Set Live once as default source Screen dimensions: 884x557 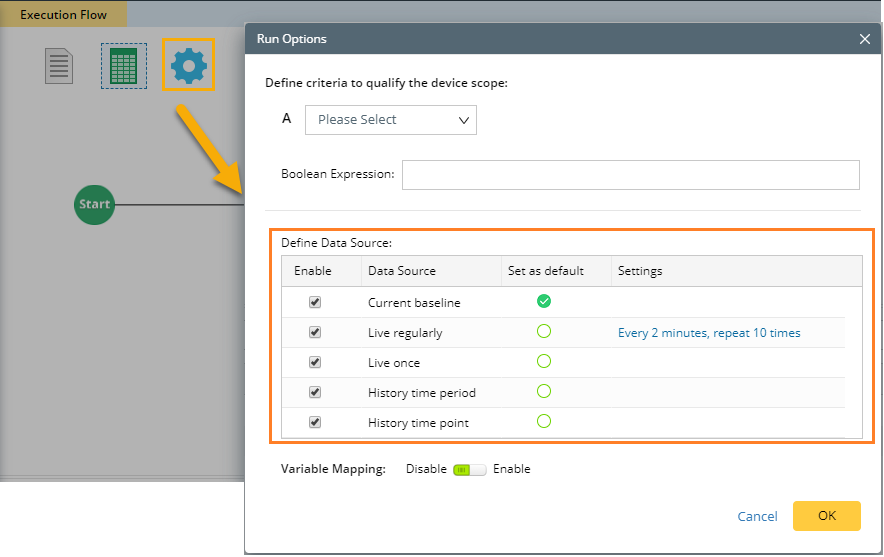[x=544, y=361]
